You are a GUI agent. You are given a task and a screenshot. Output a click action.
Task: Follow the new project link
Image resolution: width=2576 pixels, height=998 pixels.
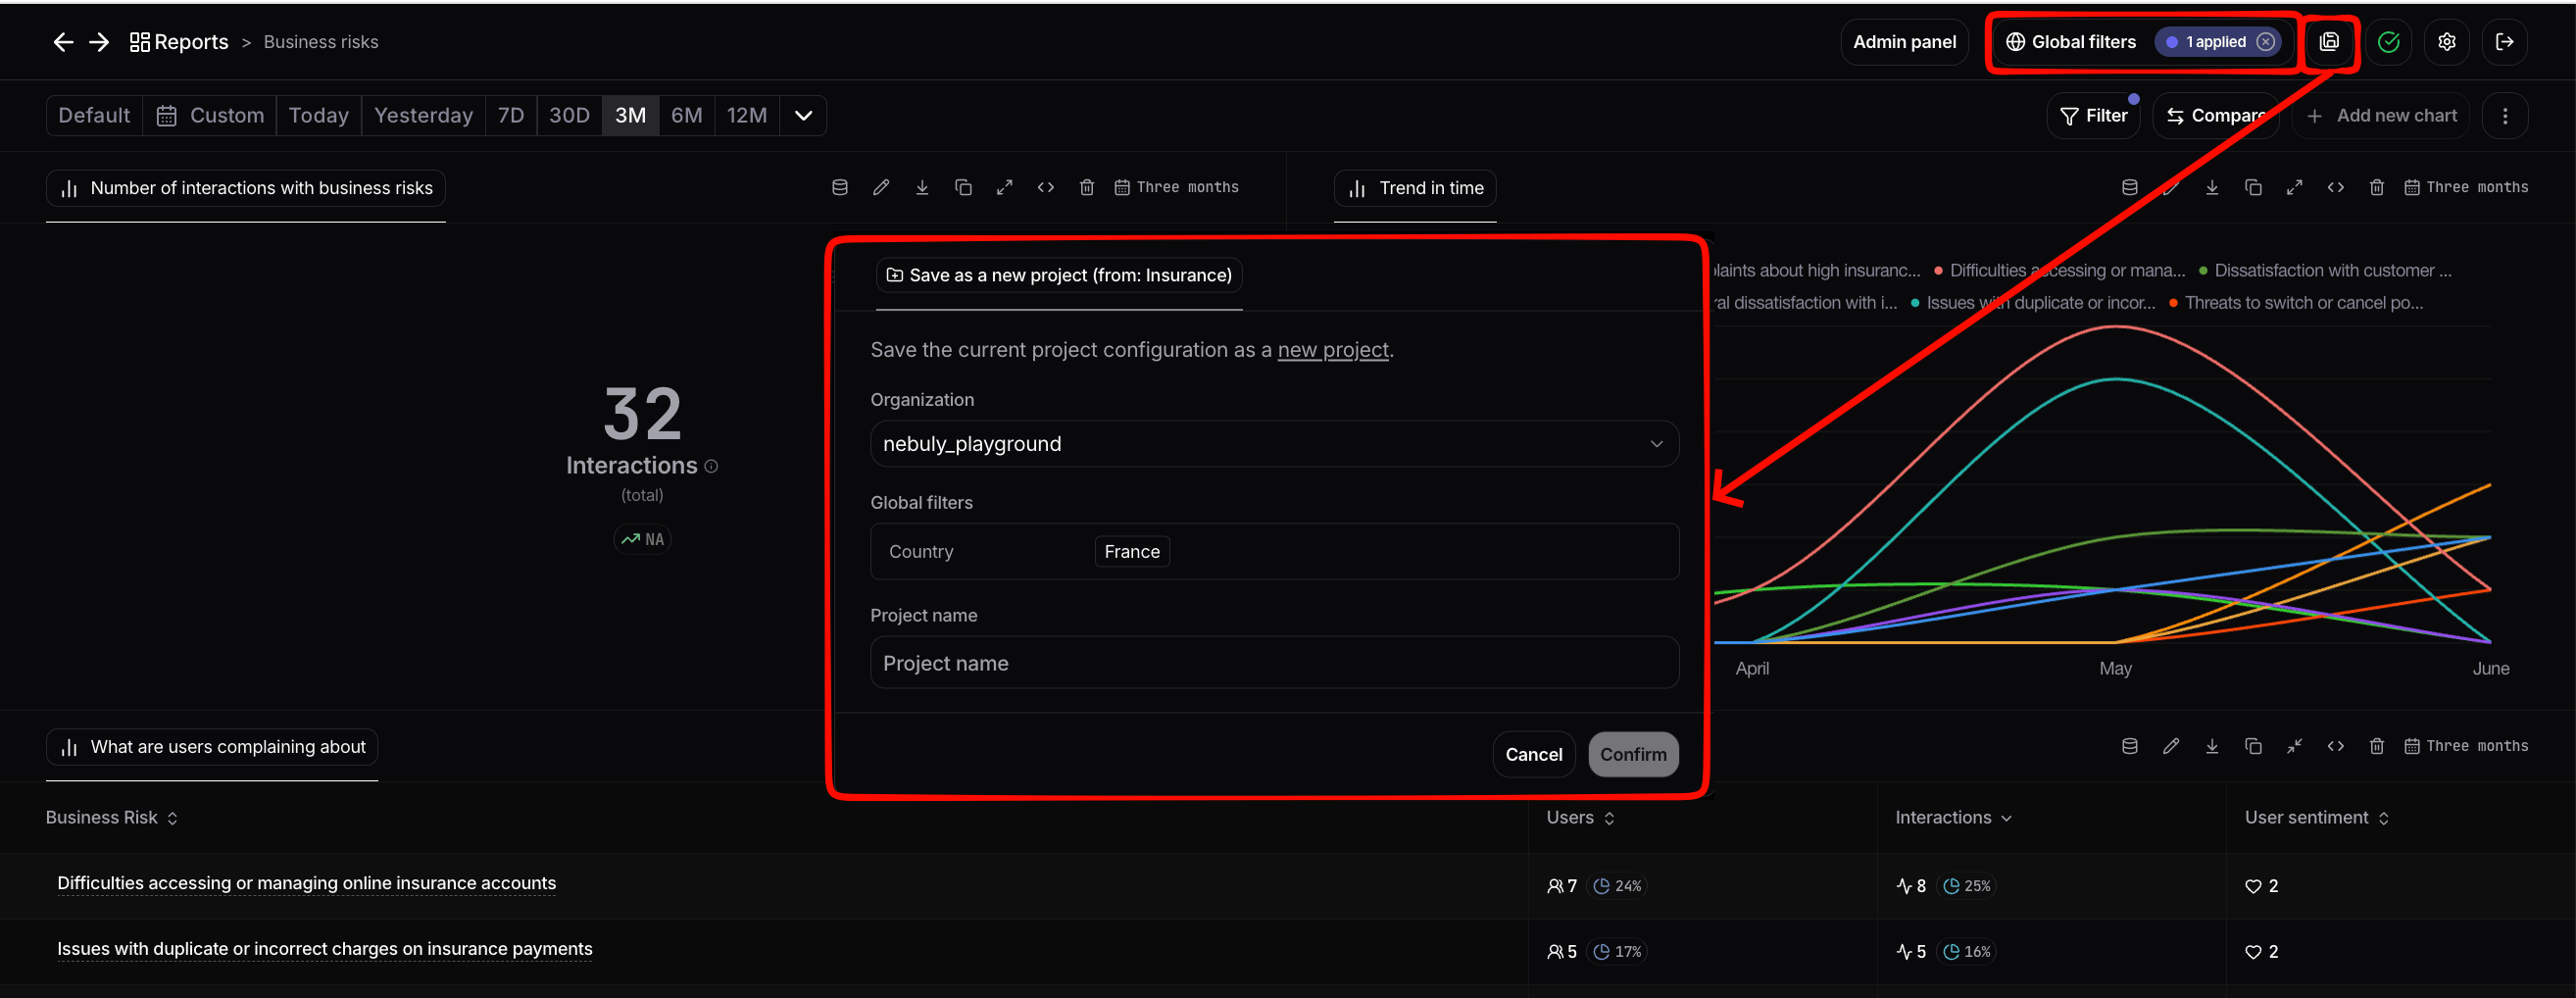(x=1333, y=350)
